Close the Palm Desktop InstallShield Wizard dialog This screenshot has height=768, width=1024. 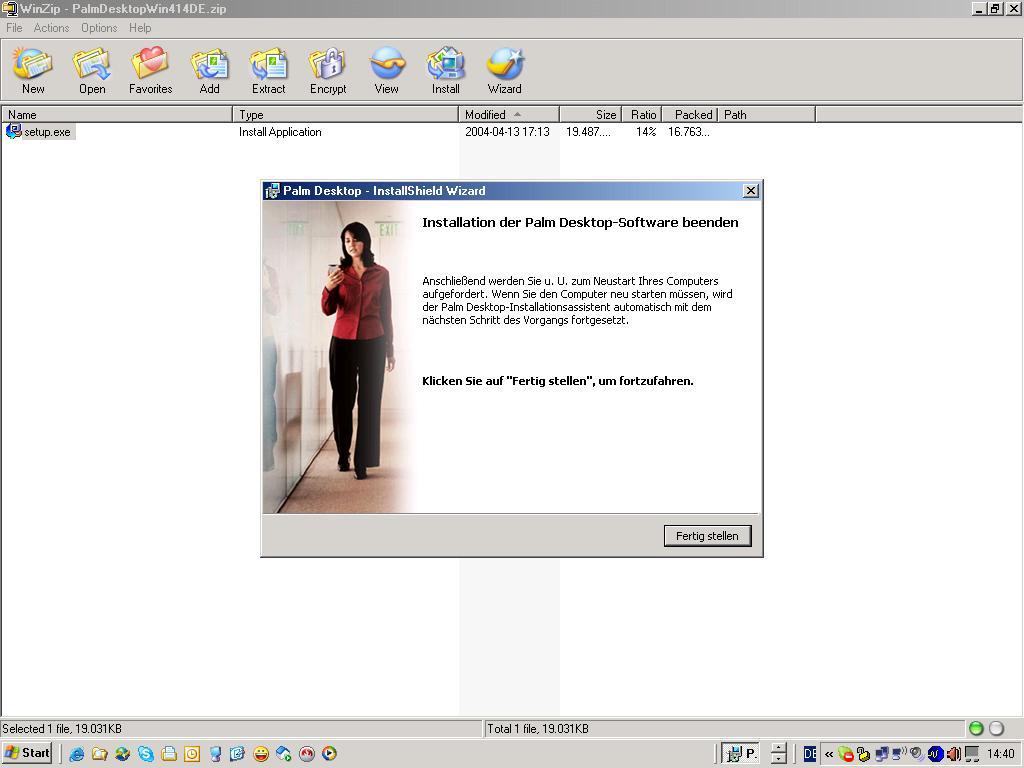point(751,190)
